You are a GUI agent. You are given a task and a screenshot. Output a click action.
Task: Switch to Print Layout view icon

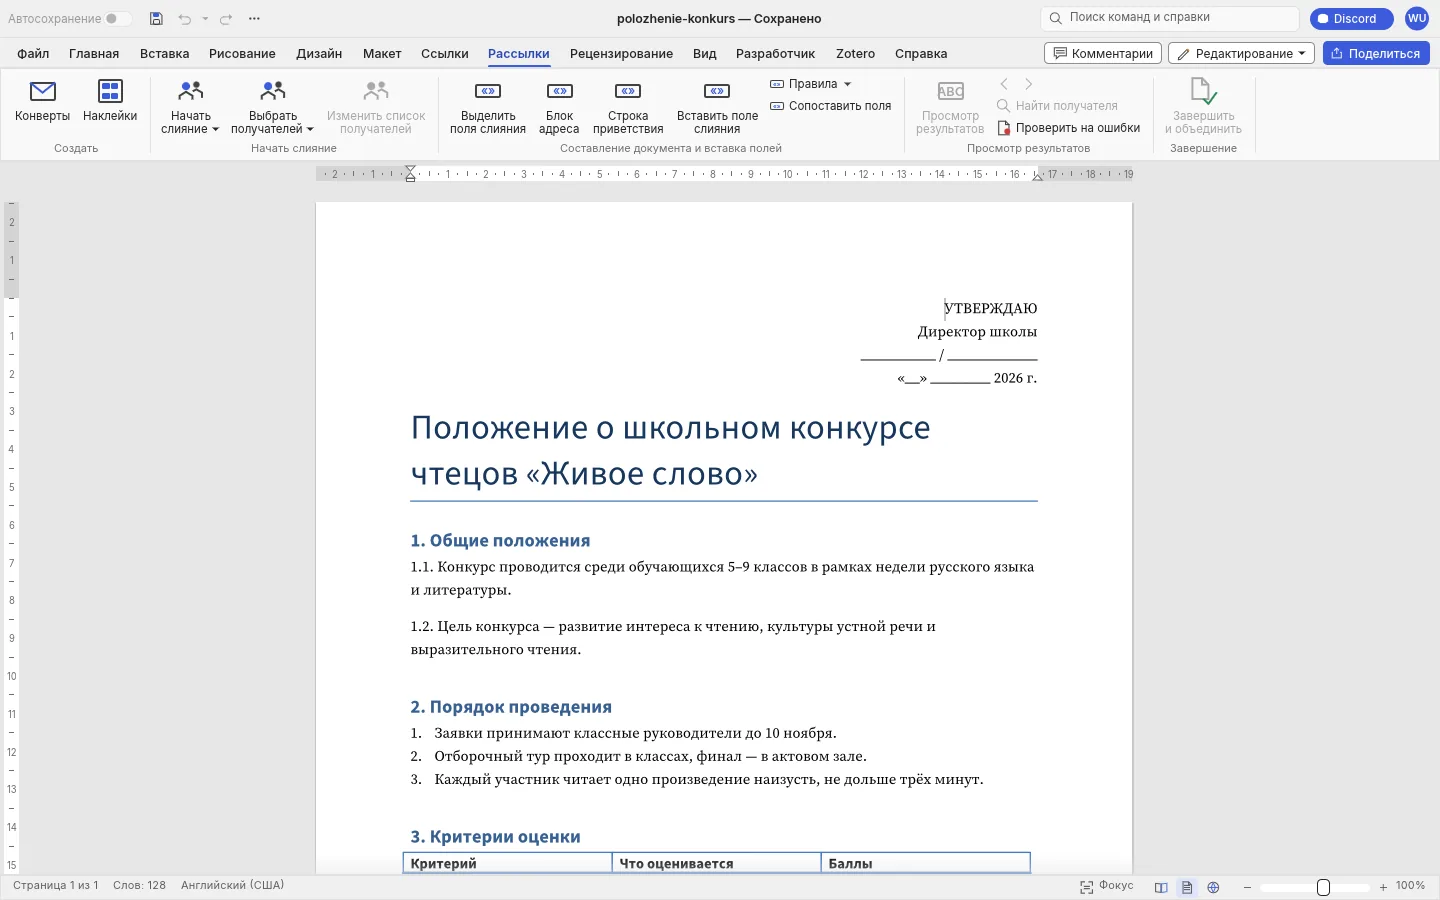pyautogui.click(x=1187, y=887)
